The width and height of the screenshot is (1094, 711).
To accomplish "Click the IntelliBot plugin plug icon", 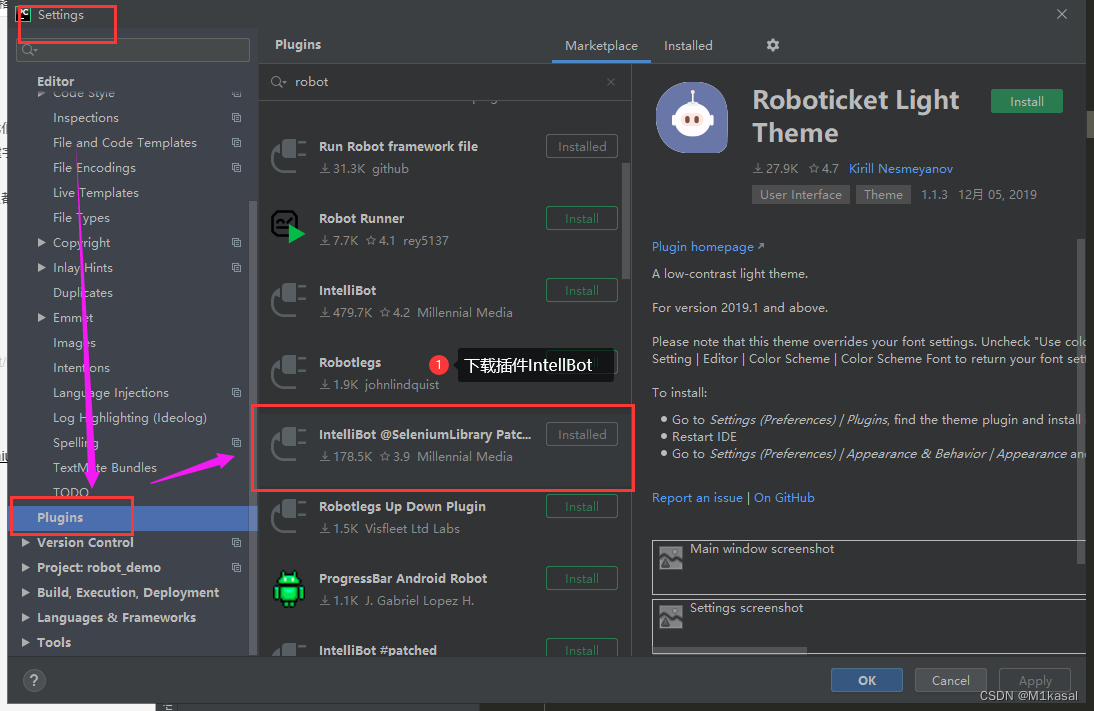I will tap(288, 301).
